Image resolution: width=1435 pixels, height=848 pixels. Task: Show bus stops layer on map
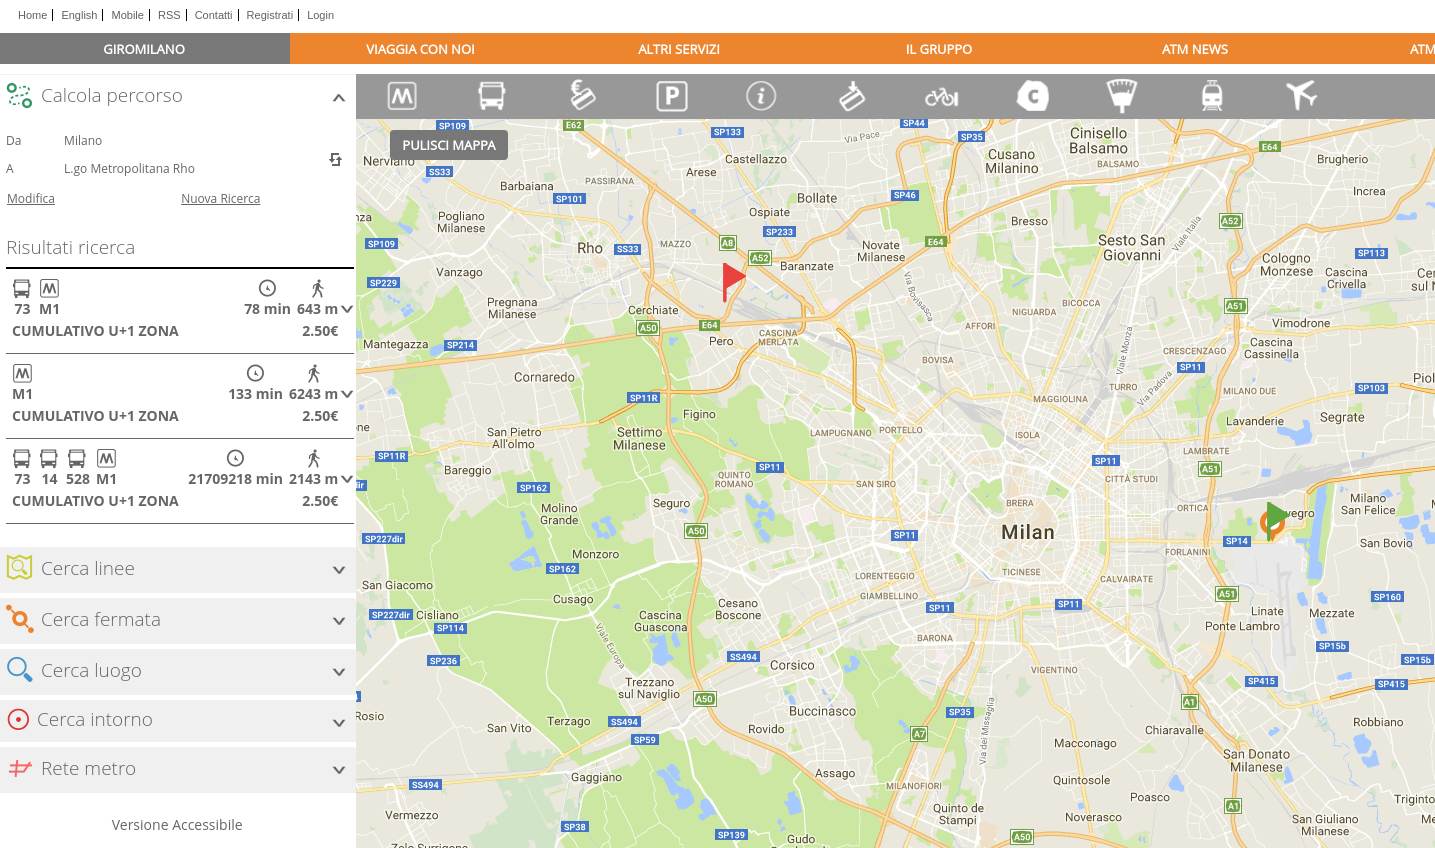click(x=491, y=96)
